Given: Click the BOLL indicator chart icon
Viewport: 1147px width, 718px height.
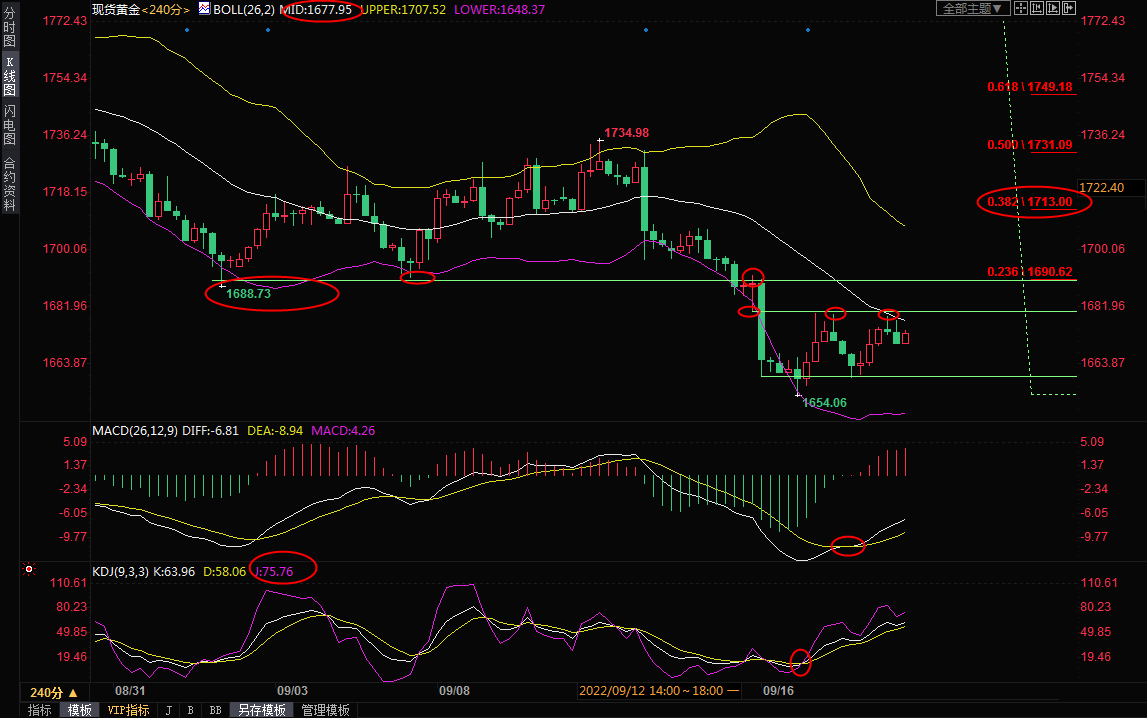Looking at the screenshot, I should (x=204, y=9).
